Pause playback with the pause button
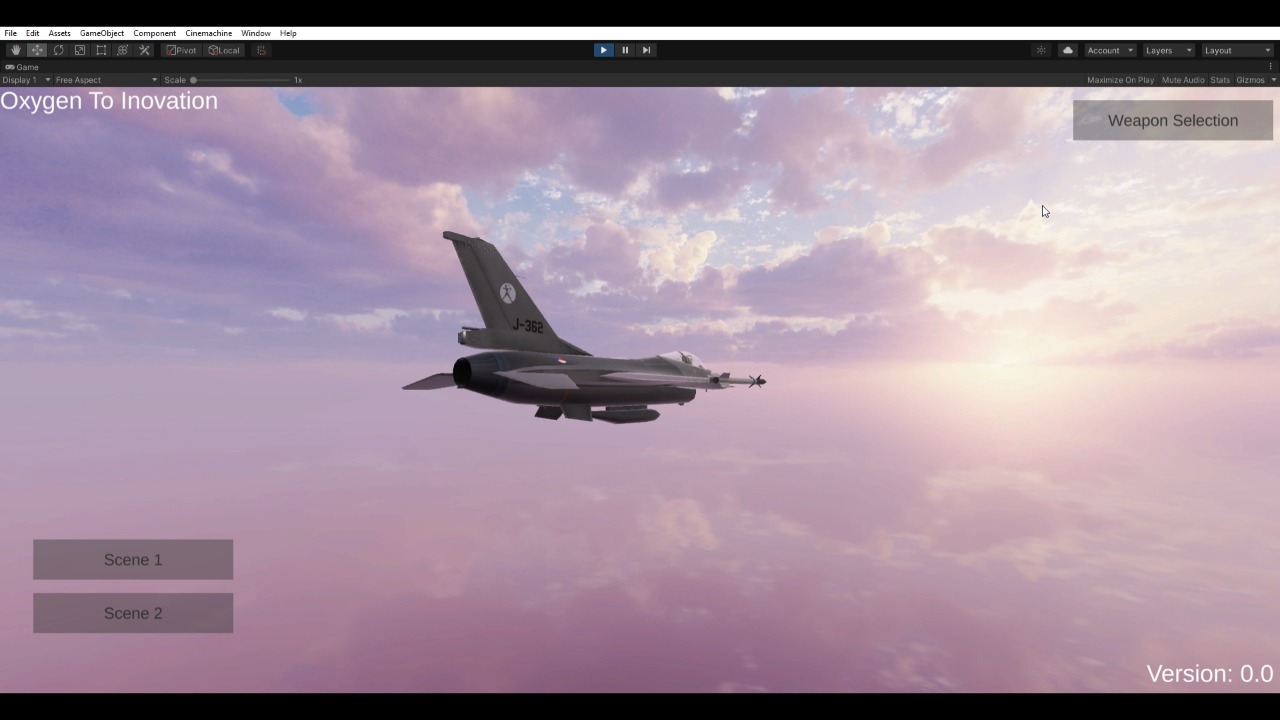Image resolution: width=1280 pixels, height=720 pixels. click(625, 50)
